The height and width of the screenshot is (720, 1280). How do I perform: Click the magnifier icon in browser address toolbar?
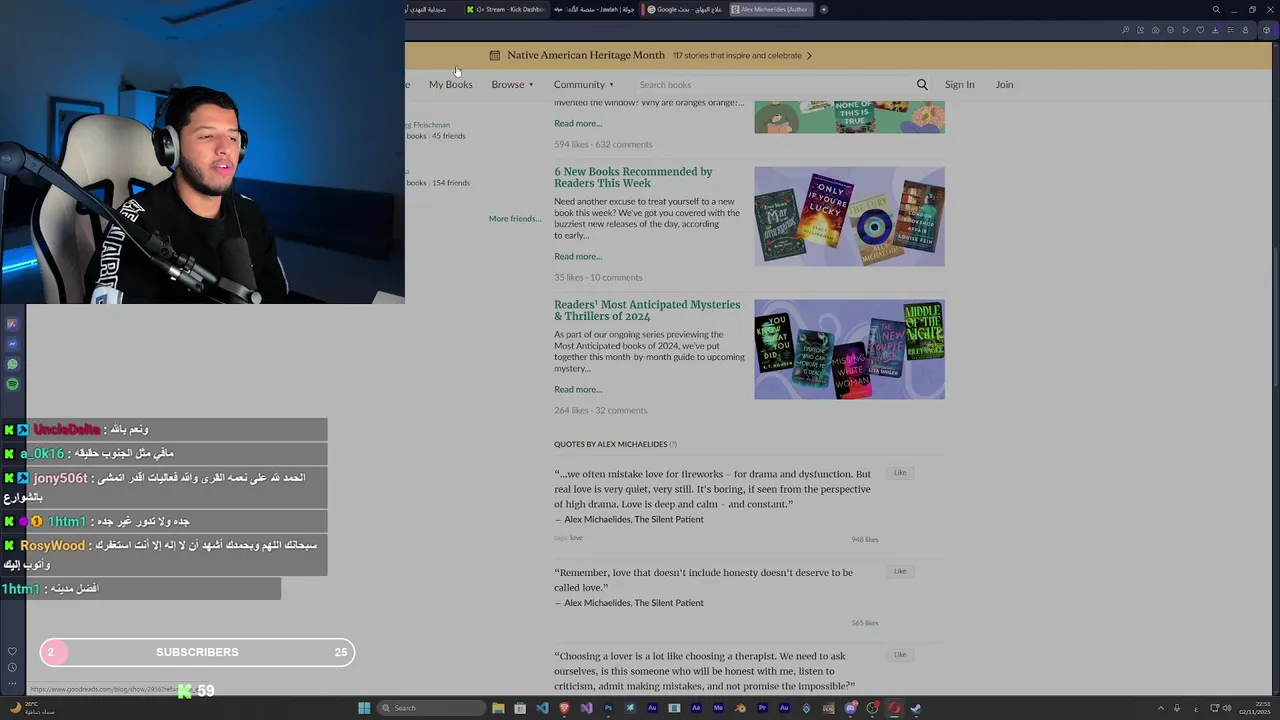tap(1126, 30)
